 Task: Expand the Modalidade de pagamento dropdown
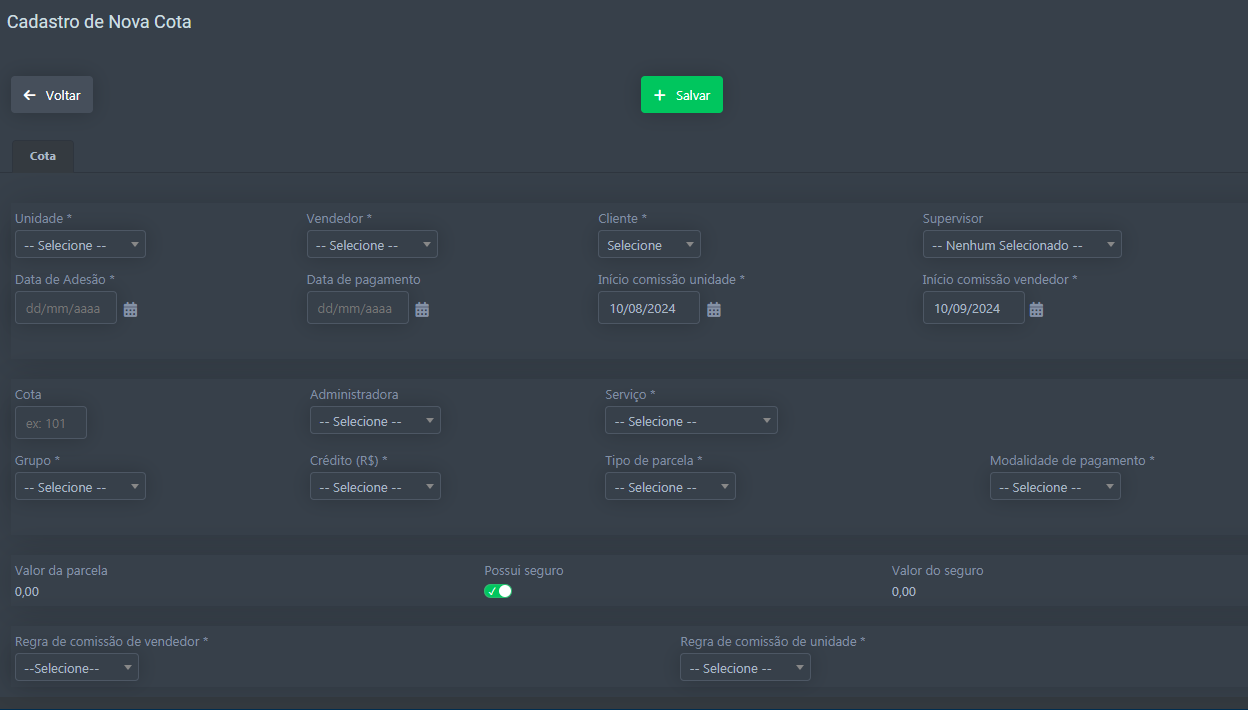point(1055,487)
